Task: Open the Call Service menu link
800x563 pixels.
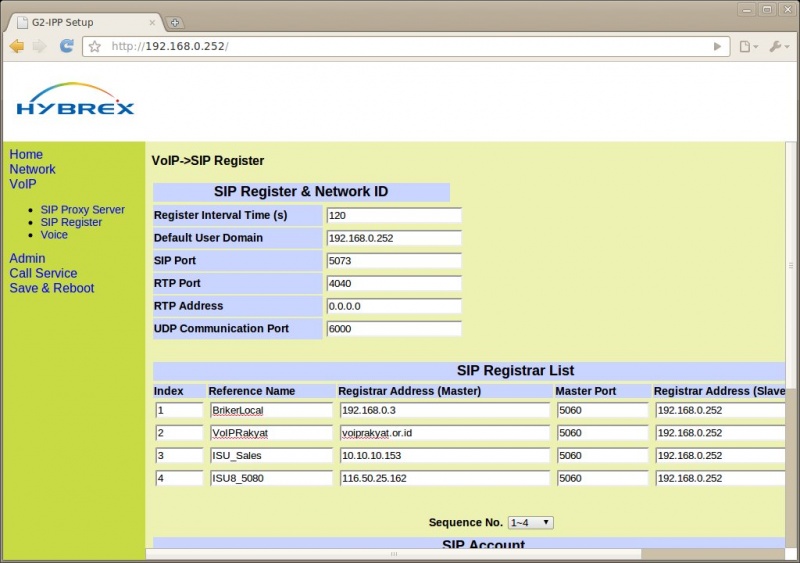Action: [x=43, y=273]
